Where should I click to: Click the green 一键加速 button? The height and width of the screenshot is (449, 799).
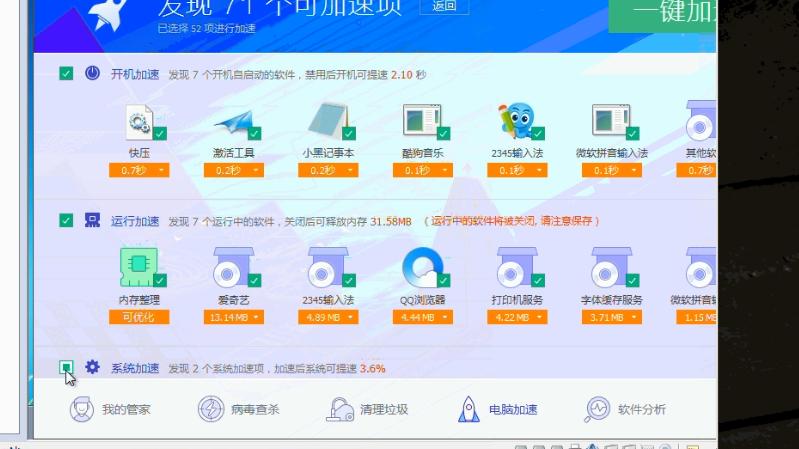[x=662, y=14]
